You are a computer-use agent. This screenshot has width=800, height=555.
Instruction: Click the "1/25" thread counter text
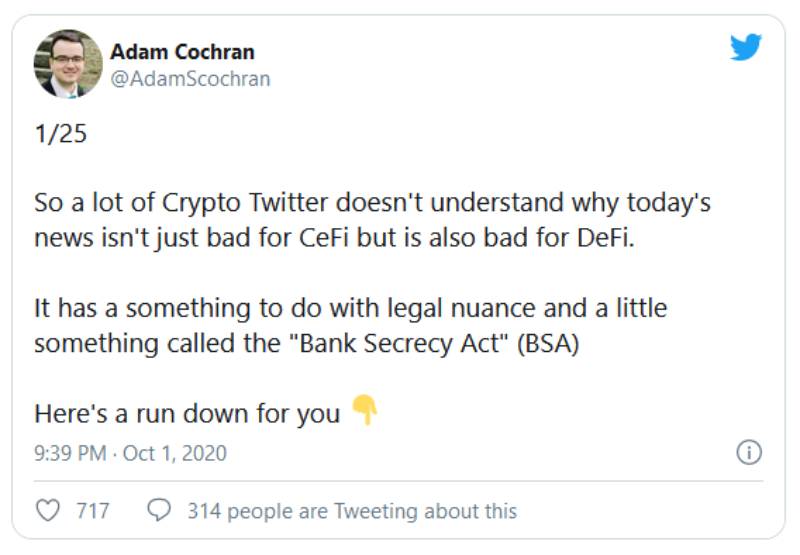60,133
